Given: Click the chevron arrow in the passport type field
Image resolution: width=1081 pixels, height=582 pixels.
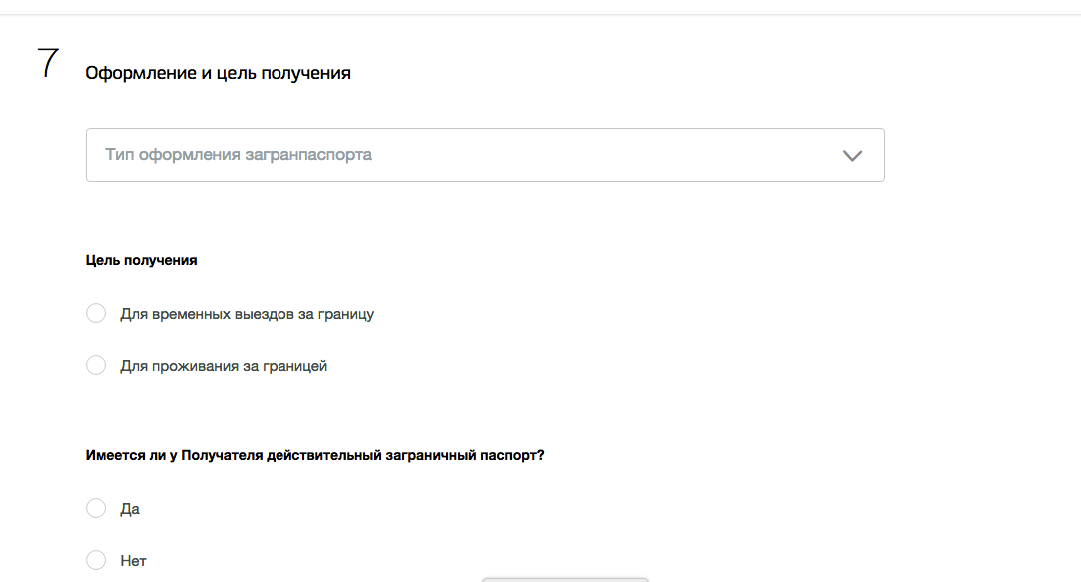Looking at the screenshot, I should tap(852, 156).
